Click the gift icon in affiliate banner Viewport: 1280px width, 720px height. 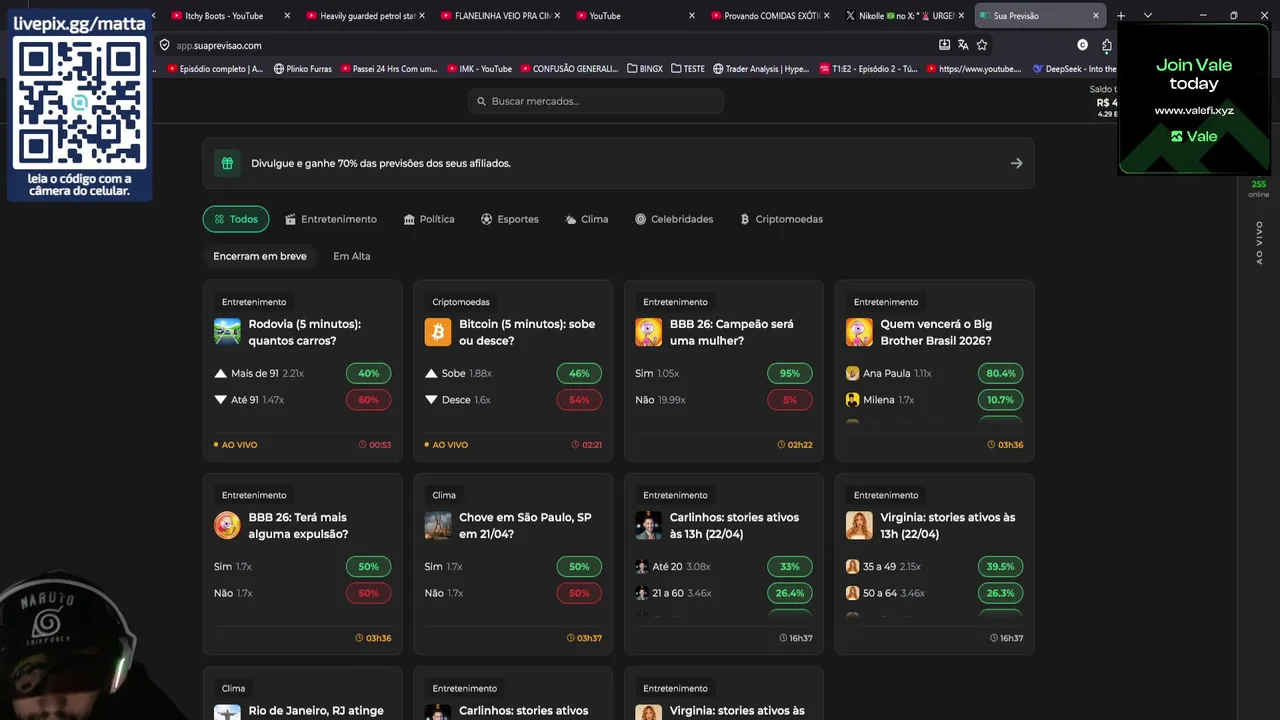(227, 163)
